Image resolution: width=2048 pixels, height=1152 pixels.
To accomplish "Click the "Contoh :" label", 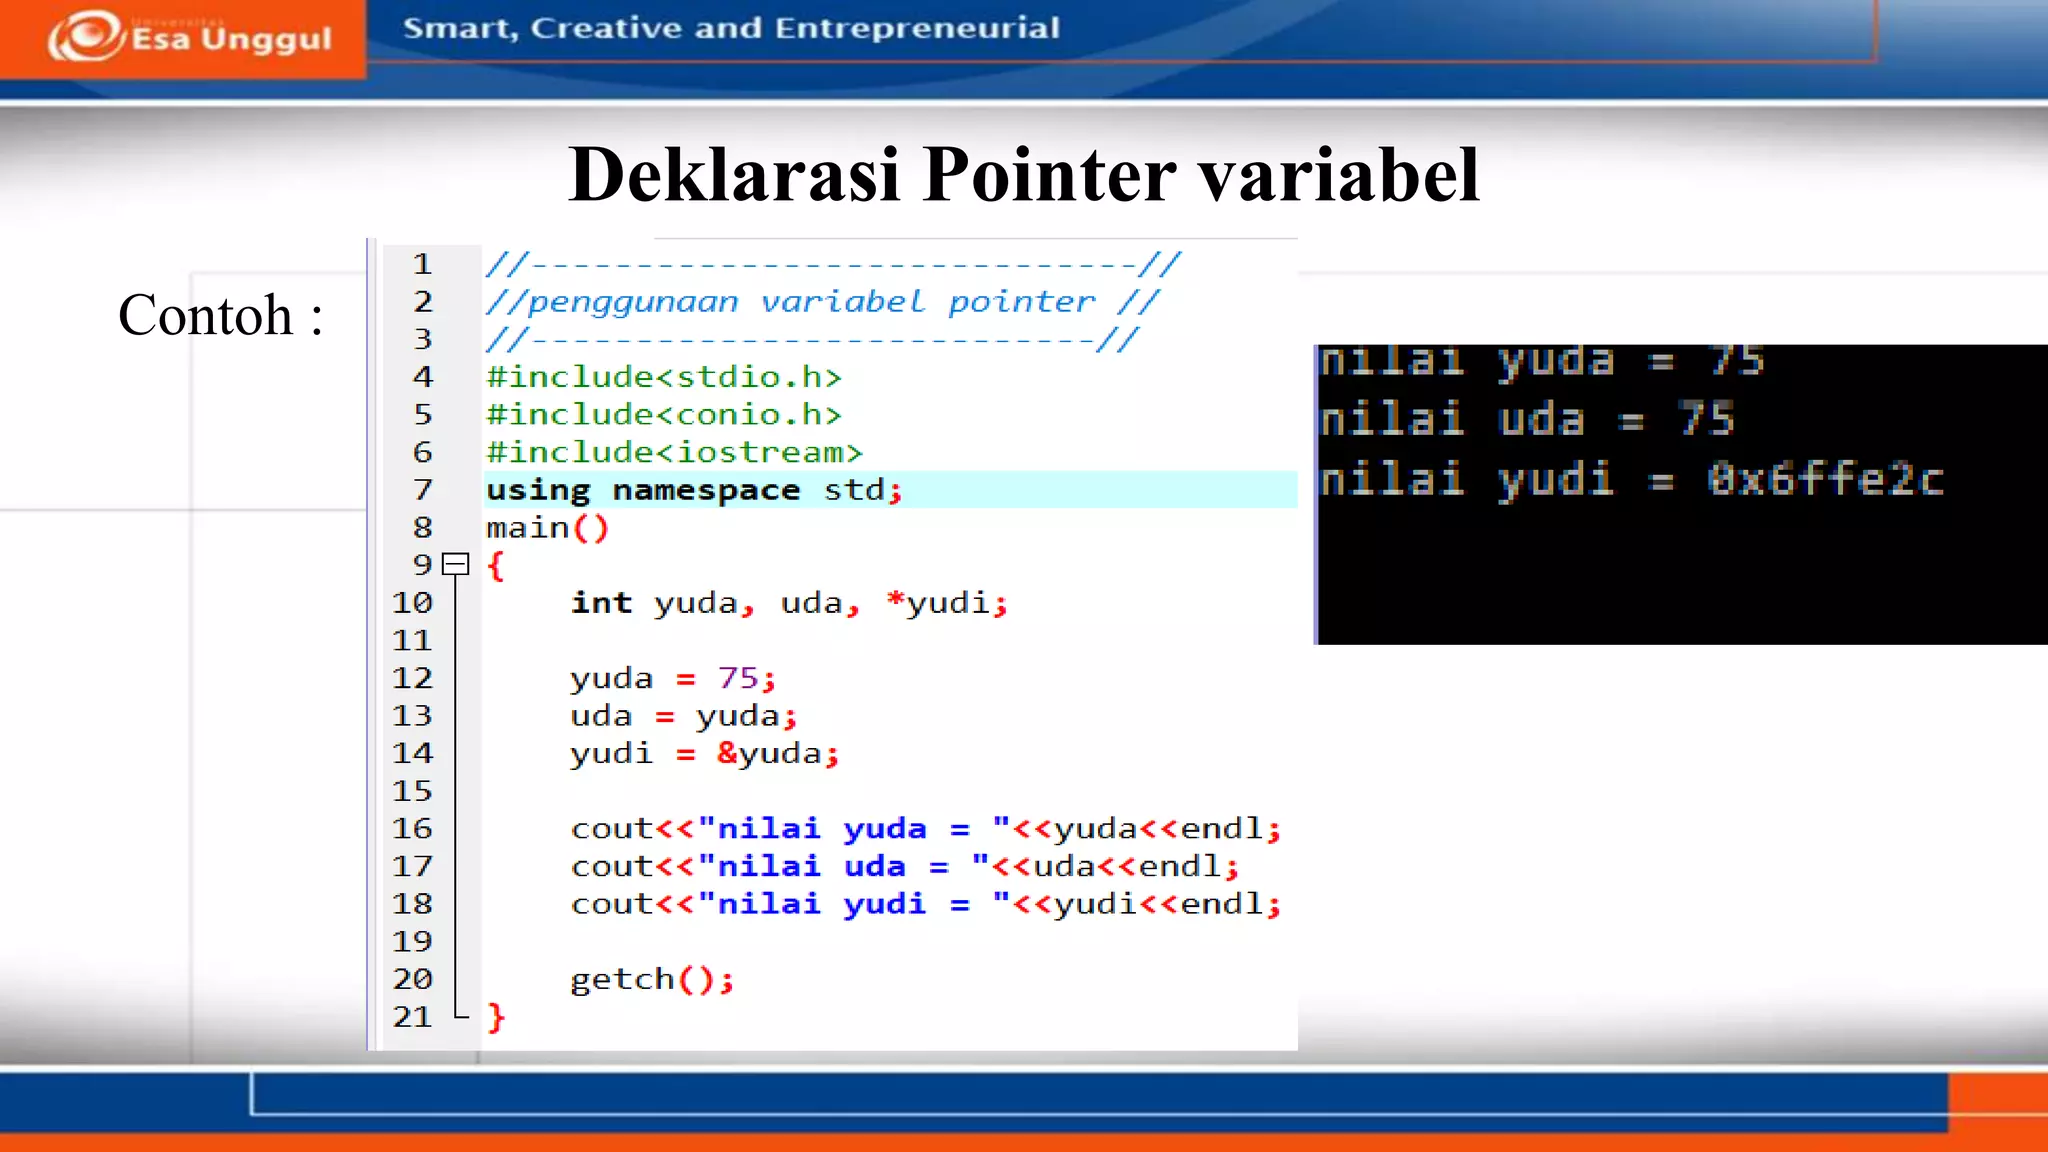I will pyautogui.click(x=221, y=315).
